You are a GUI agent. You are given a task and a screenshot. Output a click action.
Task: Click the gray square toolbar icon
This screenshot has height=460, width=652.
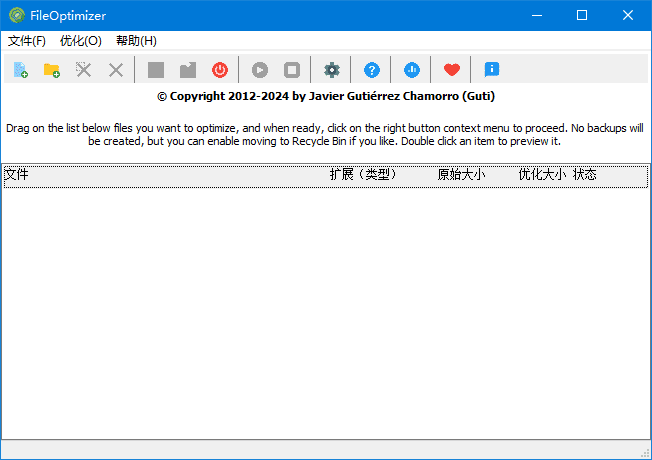click(156, 70)
